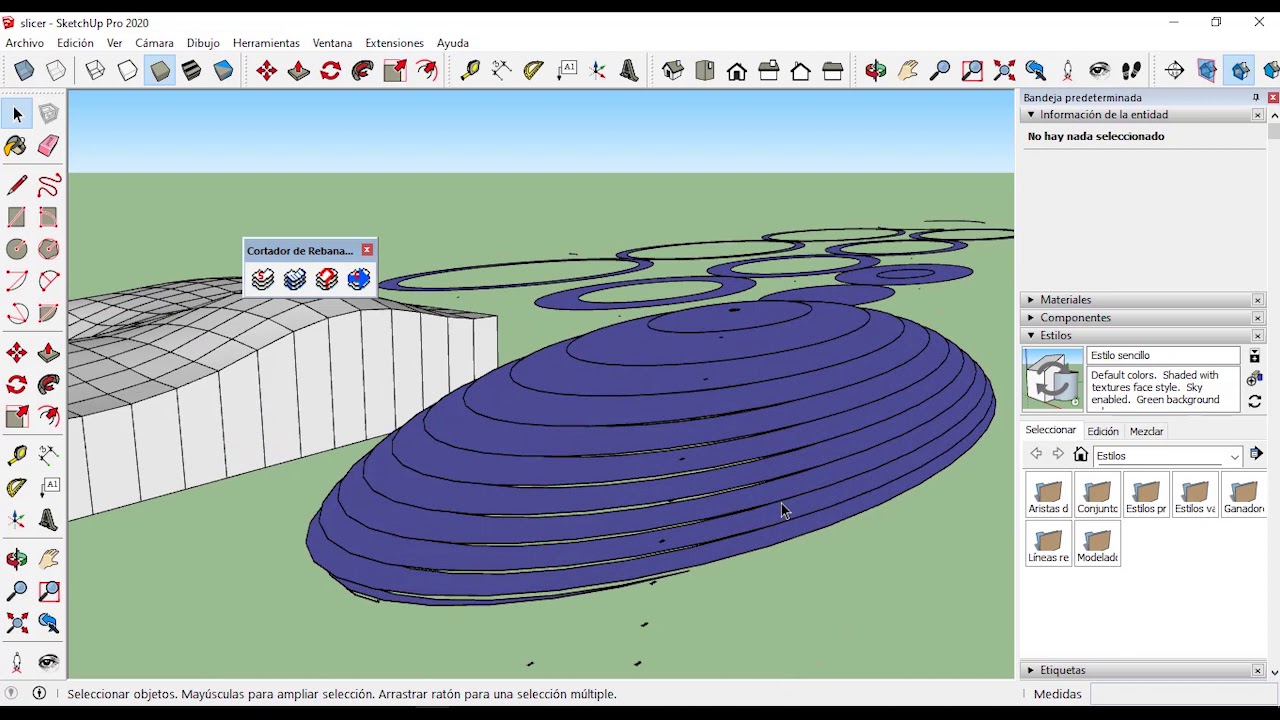Switch to the Edición tab in Estilos

click(x=1103, y=431)
